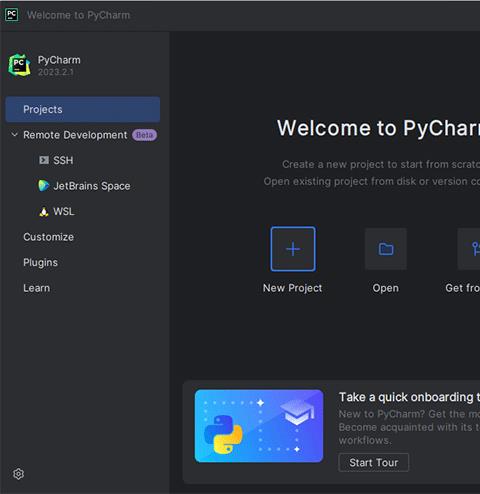Click the Open folder icon
The width and height of the screenshot is (480, 494).
(386, 249)
